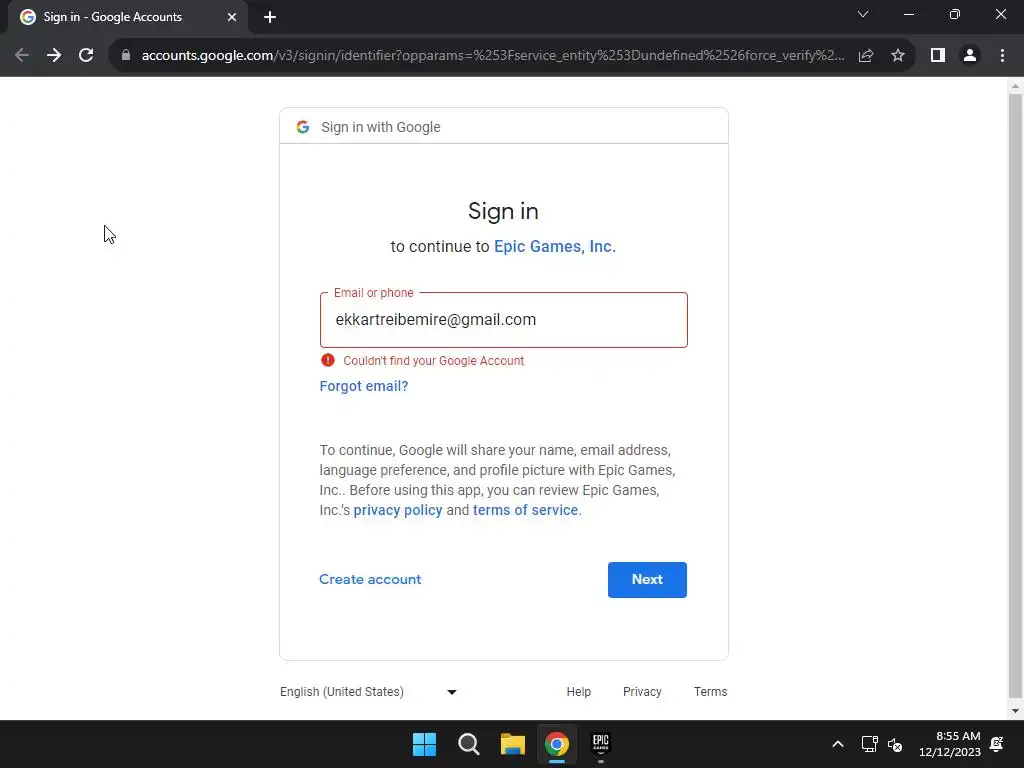Open the notifications bell icon
This screenshot has width=1024, height=768.
point(997,744)
